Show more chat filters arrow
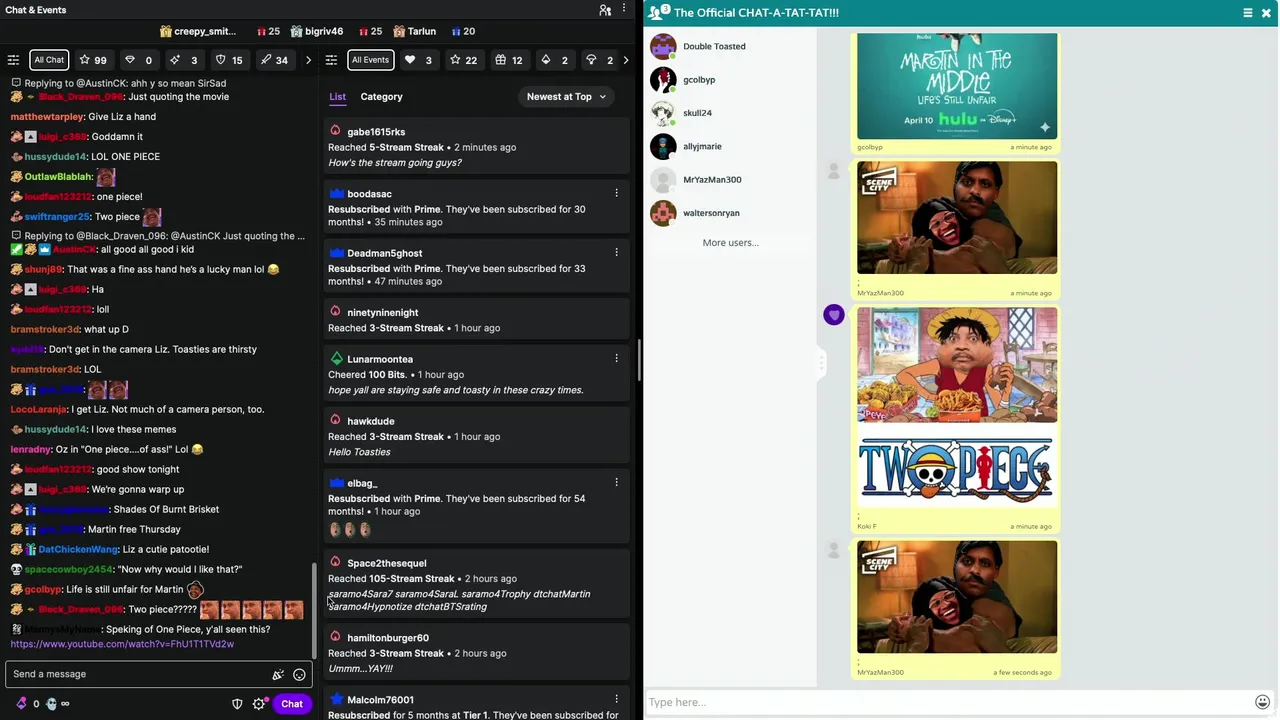The width and height of the screenshot is (1280, 720). pyautogui.click(x=308, y=60)
